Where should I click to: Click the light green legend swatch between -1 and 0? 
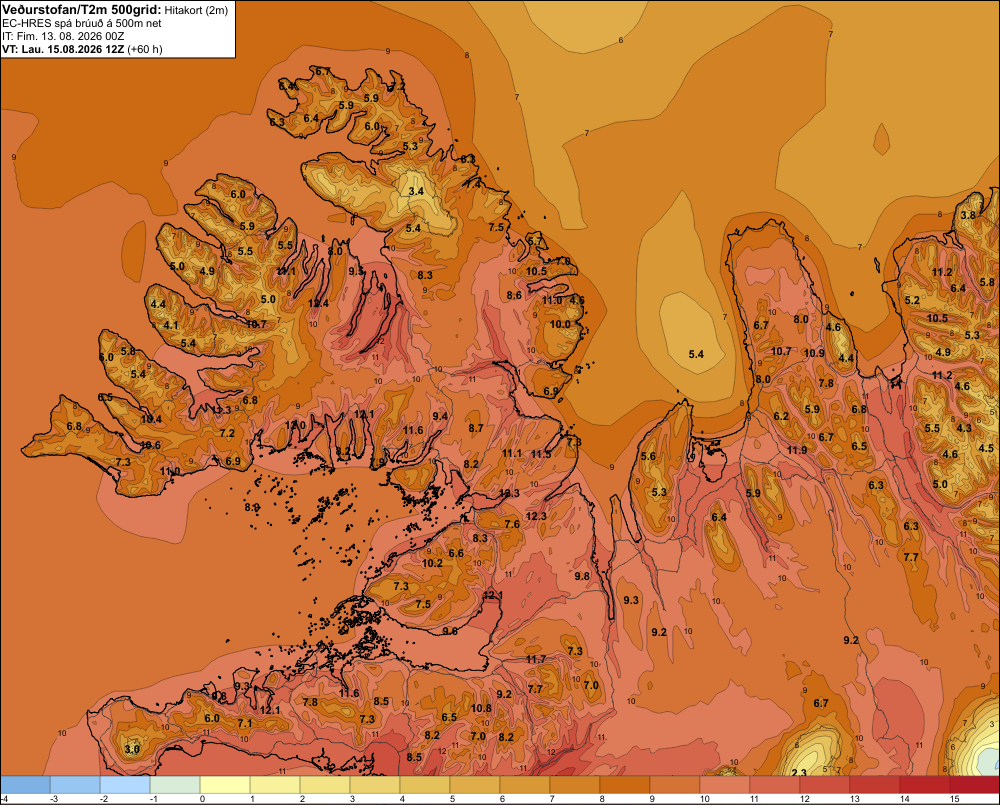175,784
